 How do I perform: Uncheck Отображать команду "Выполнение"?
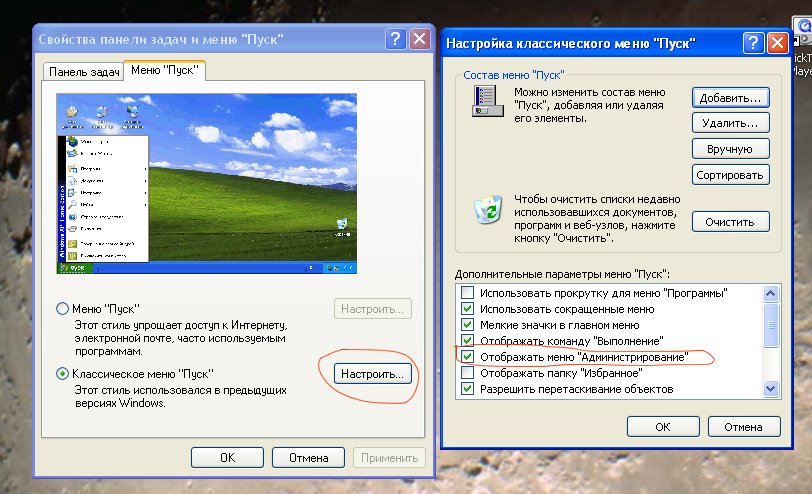(467, 341)
